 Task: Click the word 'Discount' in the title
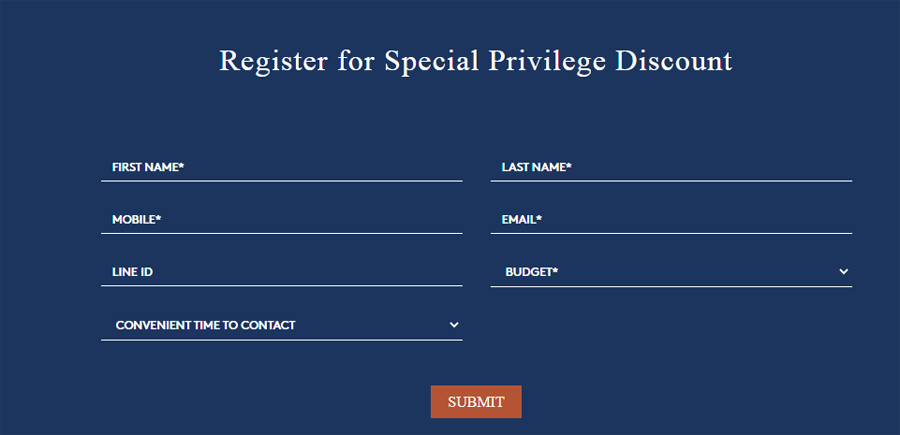click(673, 61)
